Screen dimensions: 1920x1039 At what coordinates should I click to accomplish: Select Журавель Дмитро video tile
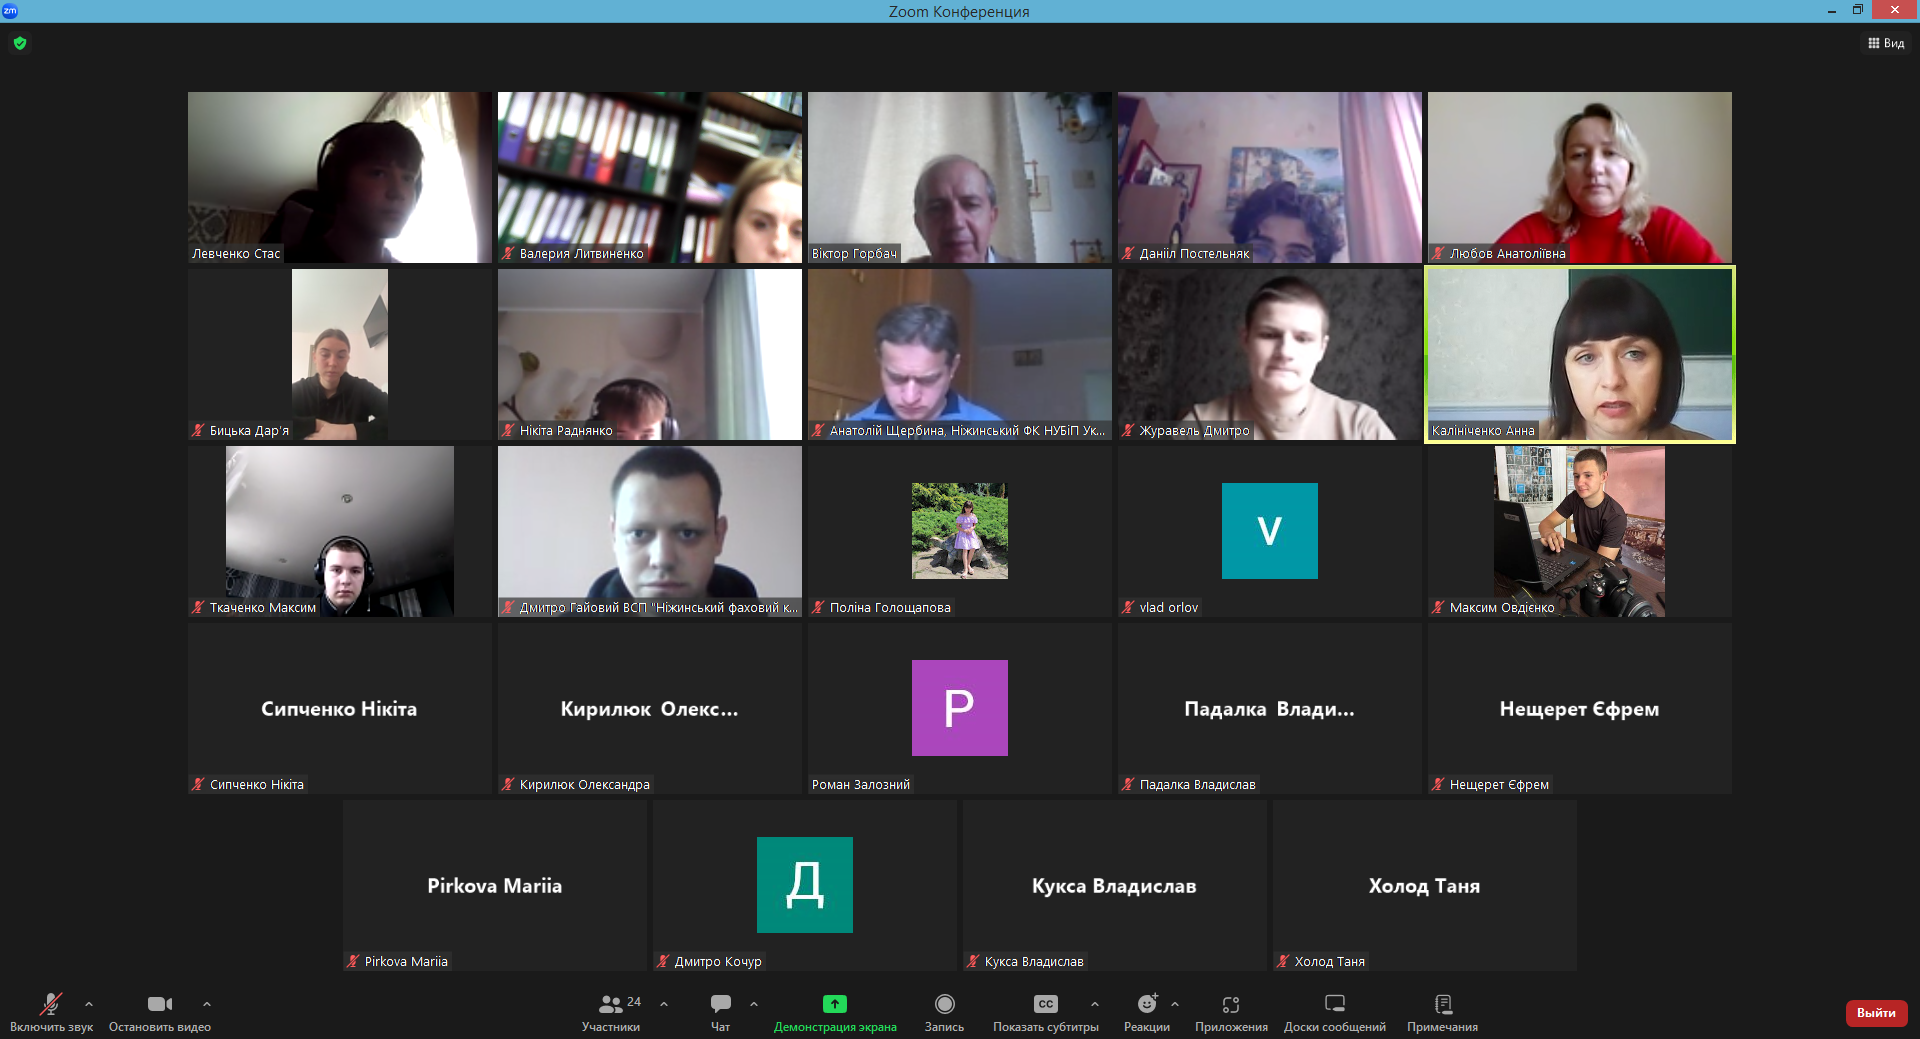[x=1270, y=355]
